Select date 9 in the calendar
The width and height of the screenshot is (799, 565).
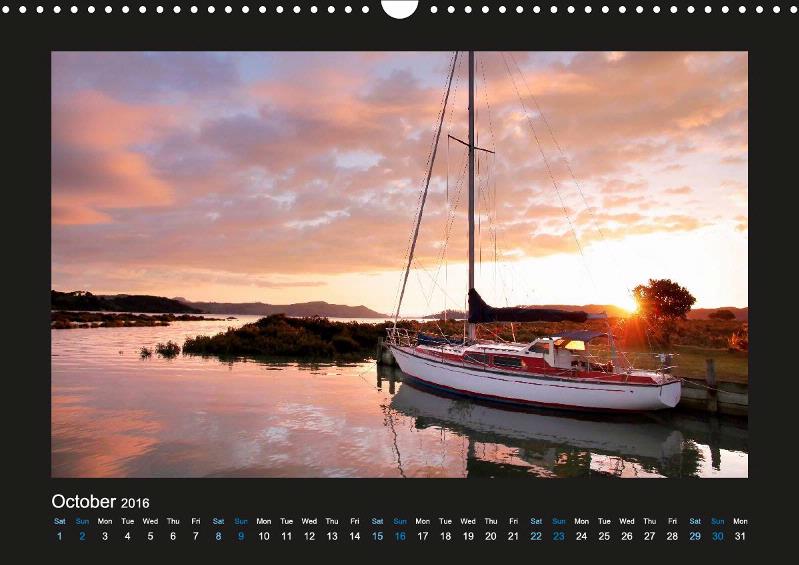[x=241, y=536]
